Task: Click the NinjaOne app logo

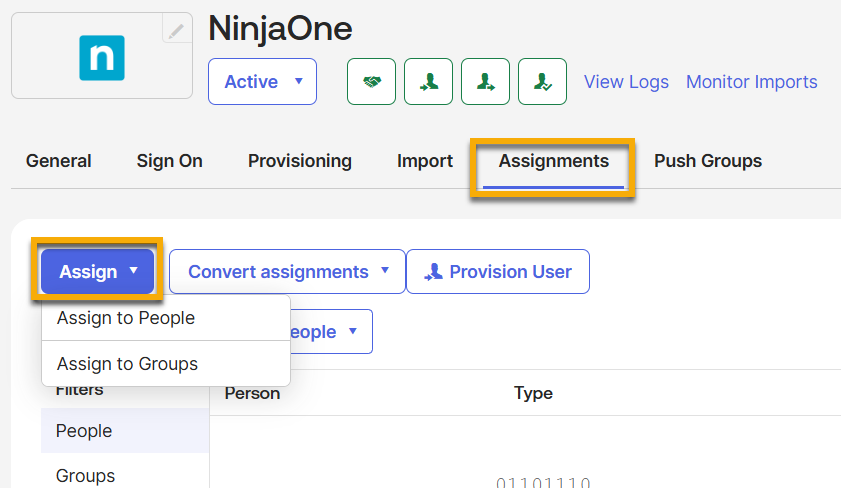Action: tap(102, 58)
